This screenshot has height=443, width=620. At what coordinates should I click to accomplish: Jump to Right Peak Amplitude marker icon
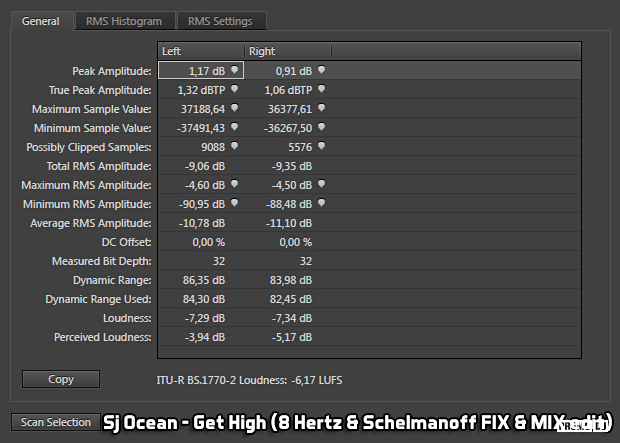coord(321,70)
